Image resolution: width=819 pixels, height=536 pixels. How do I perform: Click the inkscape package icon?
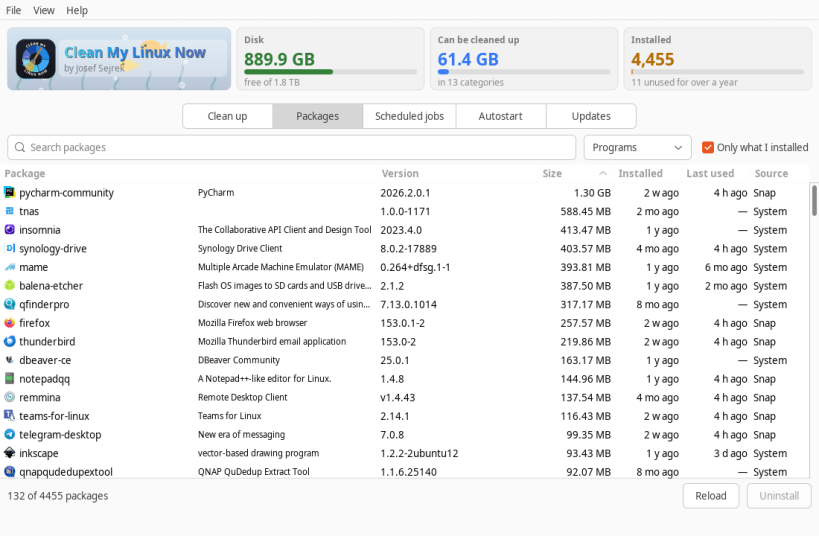[x=9, y=453]
